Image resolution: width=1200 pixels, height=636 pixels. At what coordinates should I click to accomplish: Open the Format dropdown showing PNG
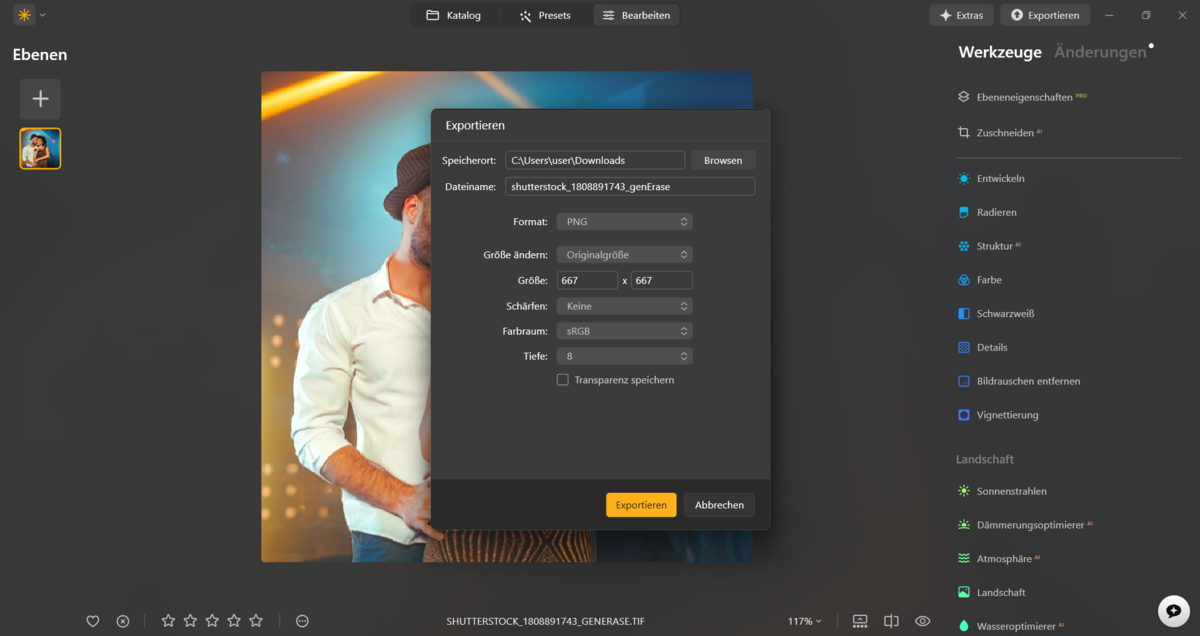click(624, 221)
